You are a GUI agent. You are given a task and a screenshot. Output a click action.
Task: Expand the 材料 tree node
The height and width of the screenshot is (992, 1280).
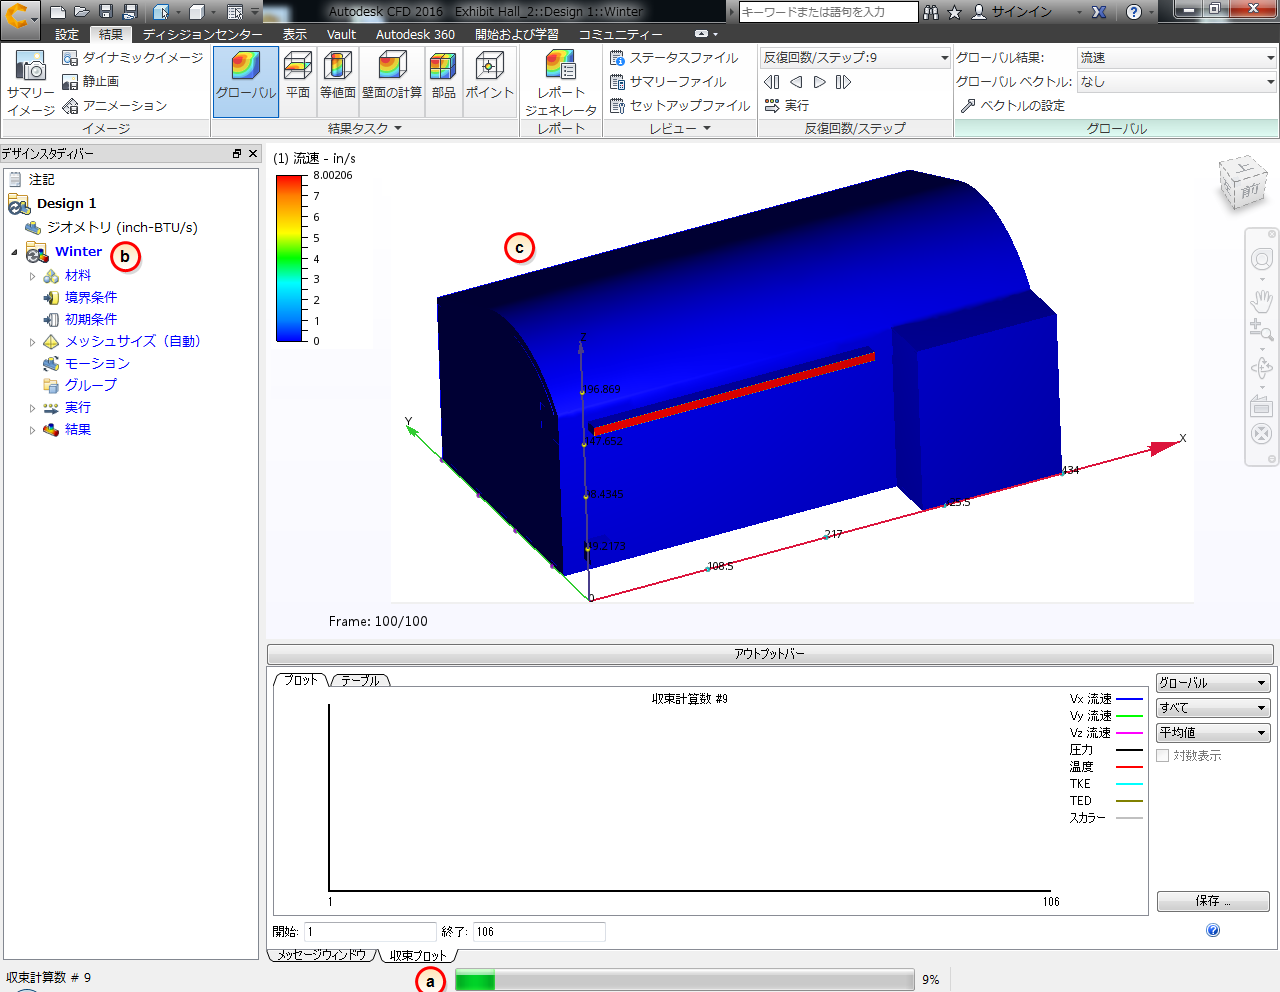click(32, 276)
